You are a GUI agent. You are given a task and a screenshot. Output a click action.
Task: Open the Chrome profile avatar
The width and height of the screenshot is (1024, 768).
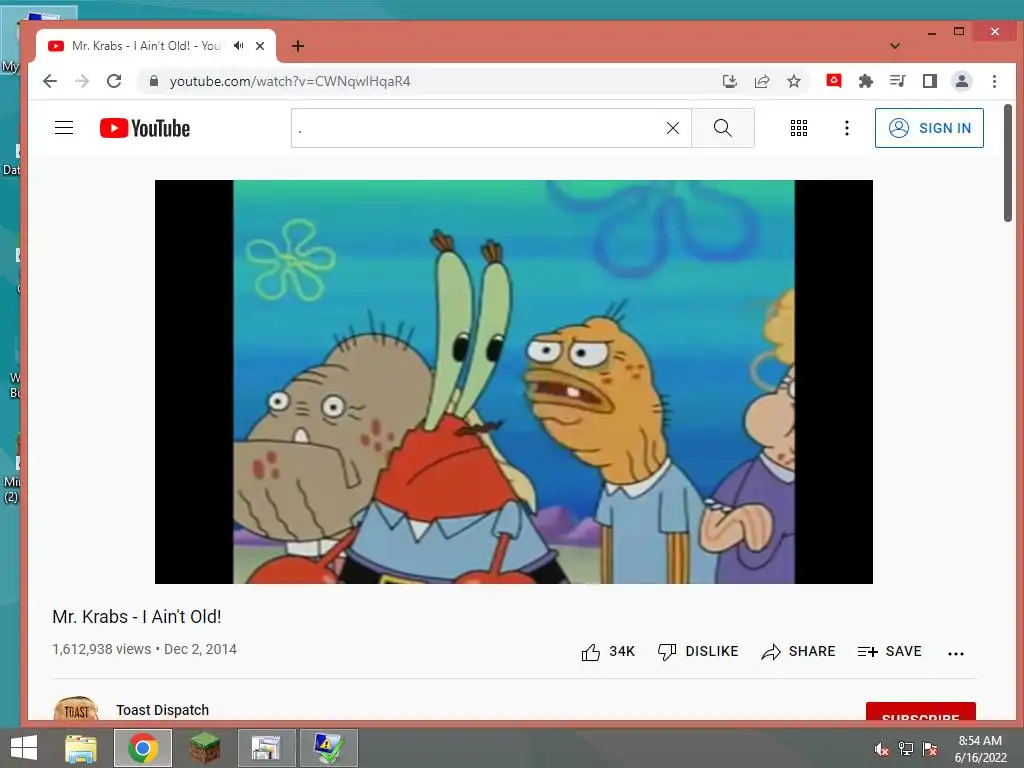pos(961,81)
